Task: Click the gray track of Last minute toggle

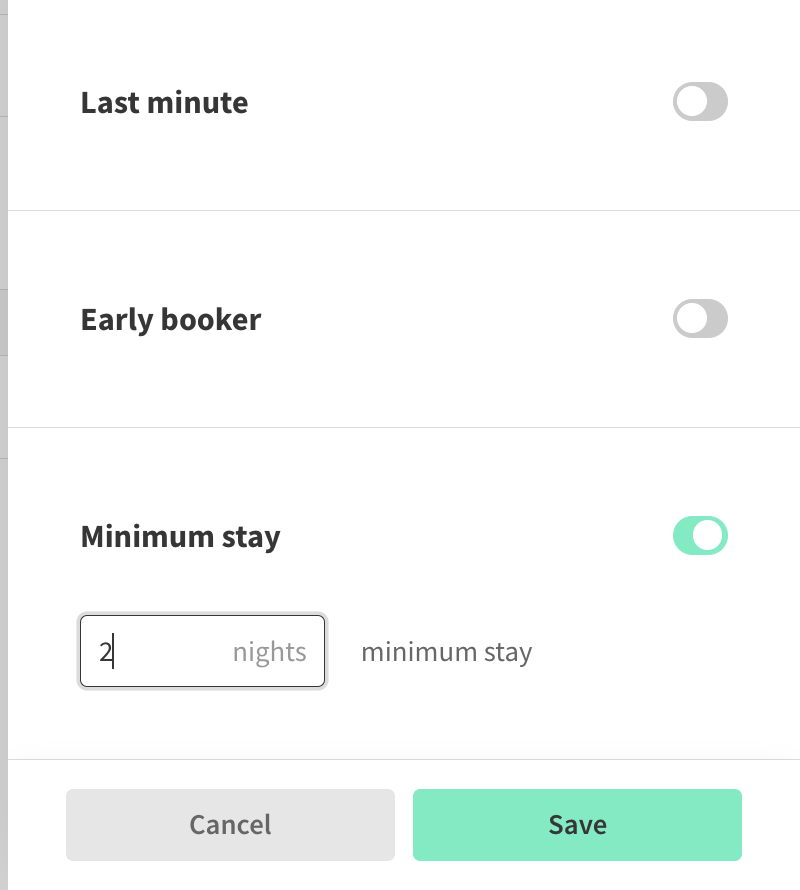Action: point(716,102)
